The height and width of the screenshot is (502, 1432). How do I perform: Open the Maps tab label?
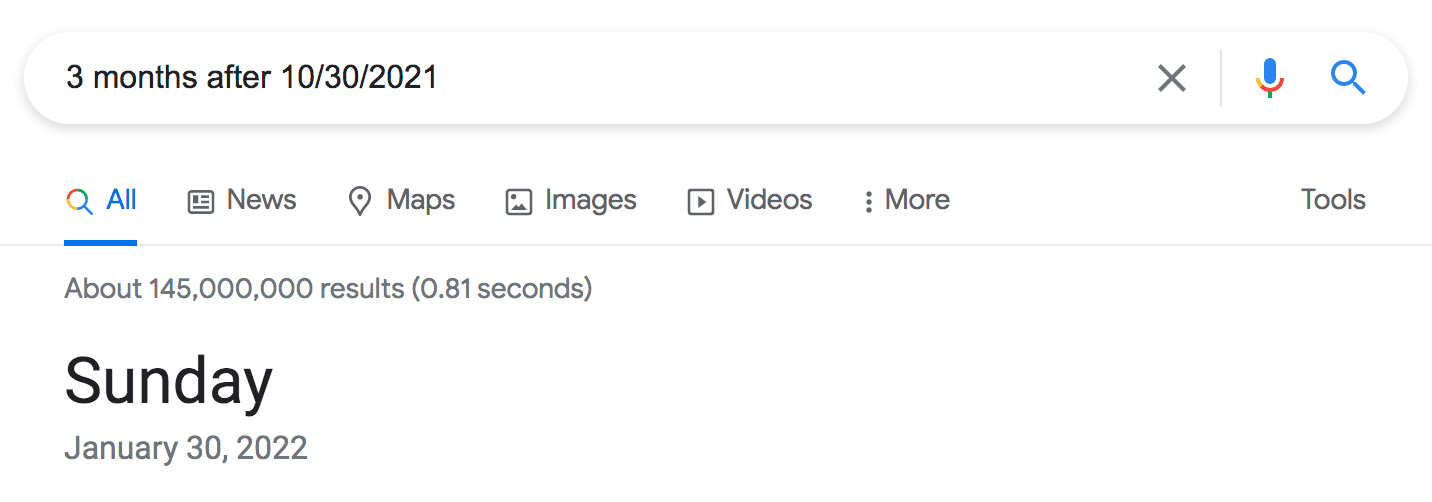(x=421, y=200)
